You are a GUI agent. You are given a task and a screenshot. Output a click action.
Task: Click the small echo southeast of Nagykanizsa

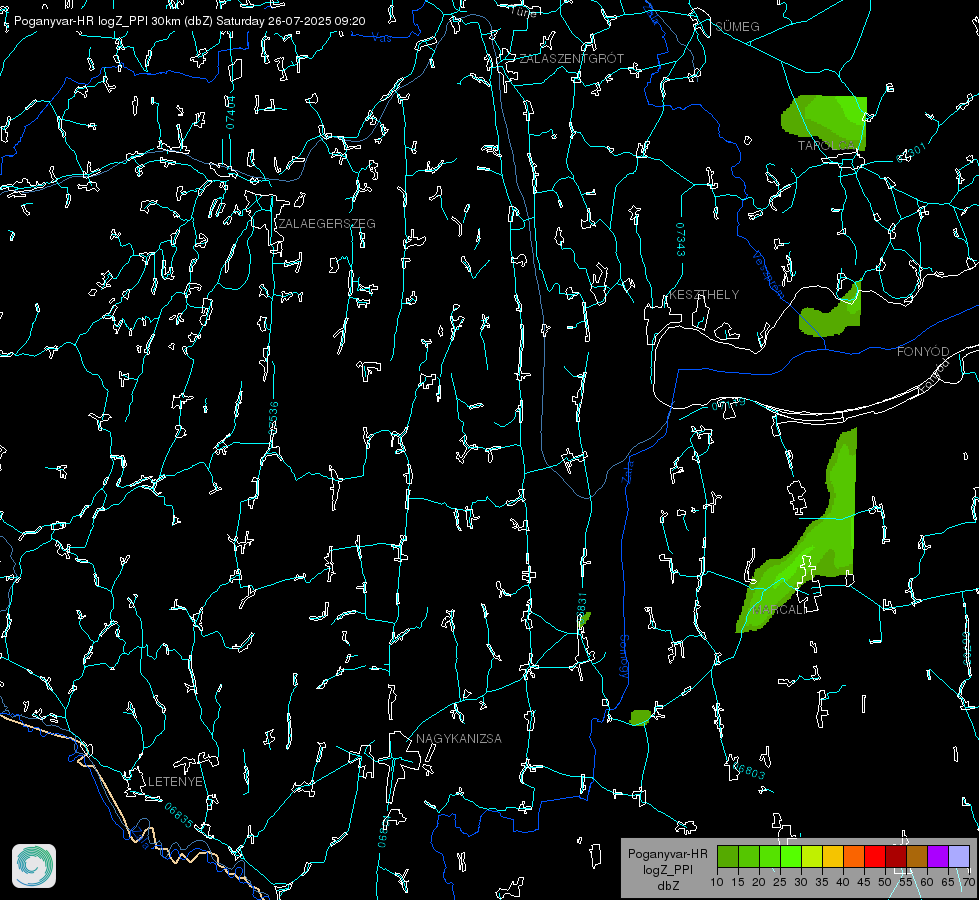click(640, 717)
